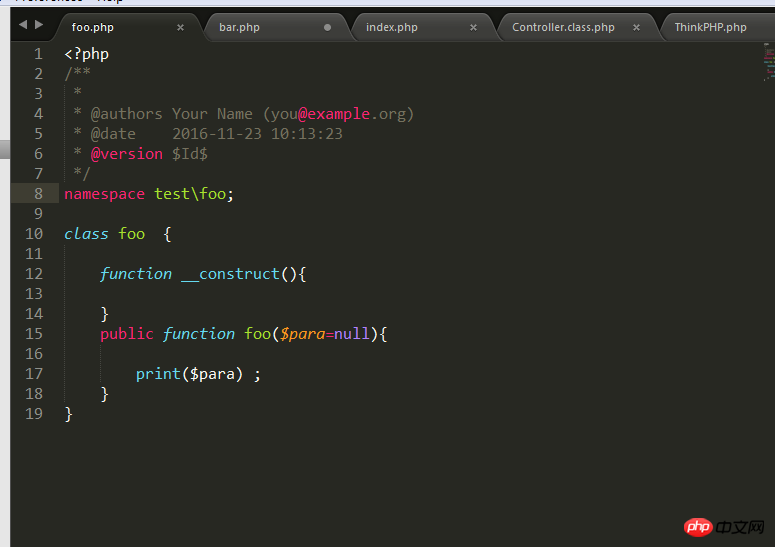Click line number 15 in the gutter
775x547 pixels.
point(34,334)
